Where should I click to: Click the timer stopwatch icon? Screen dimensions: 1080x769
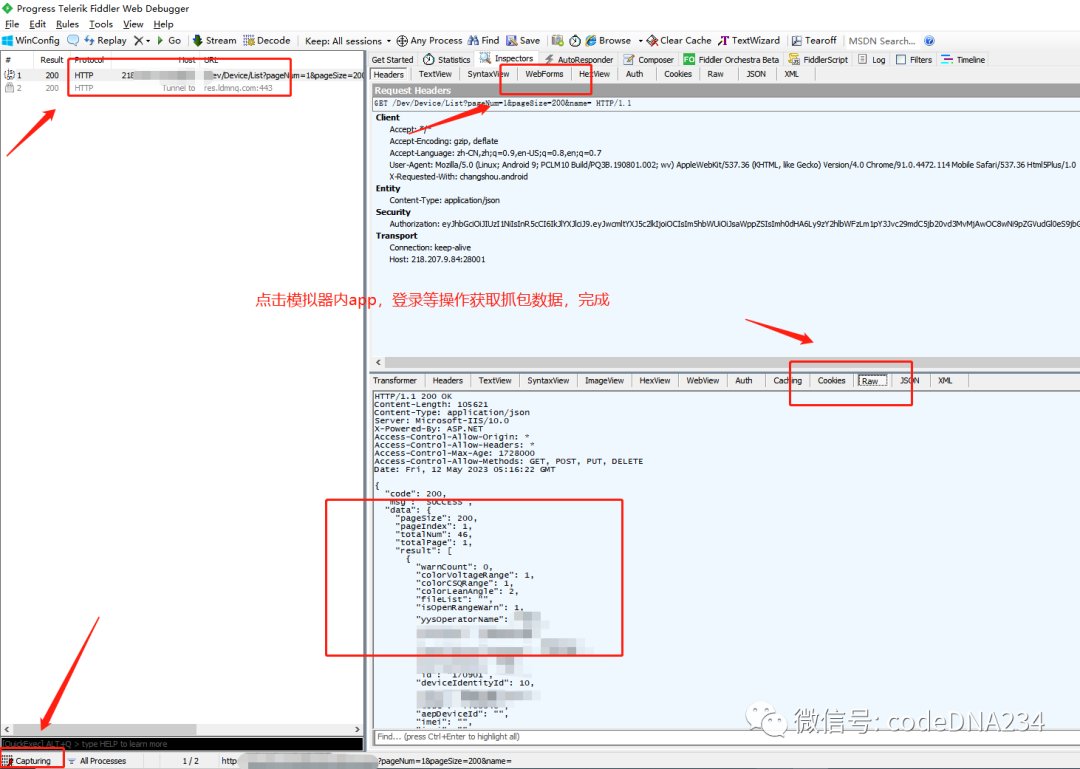[574, 41]
